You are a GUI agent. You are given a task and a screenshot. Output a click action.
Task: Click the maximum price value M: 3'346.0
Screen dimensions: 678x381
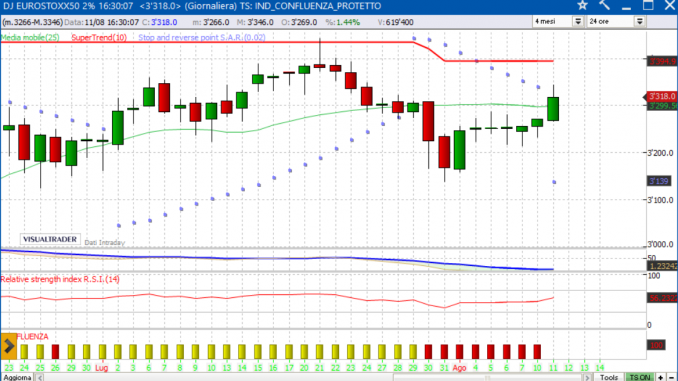click(x=255, y=22)
